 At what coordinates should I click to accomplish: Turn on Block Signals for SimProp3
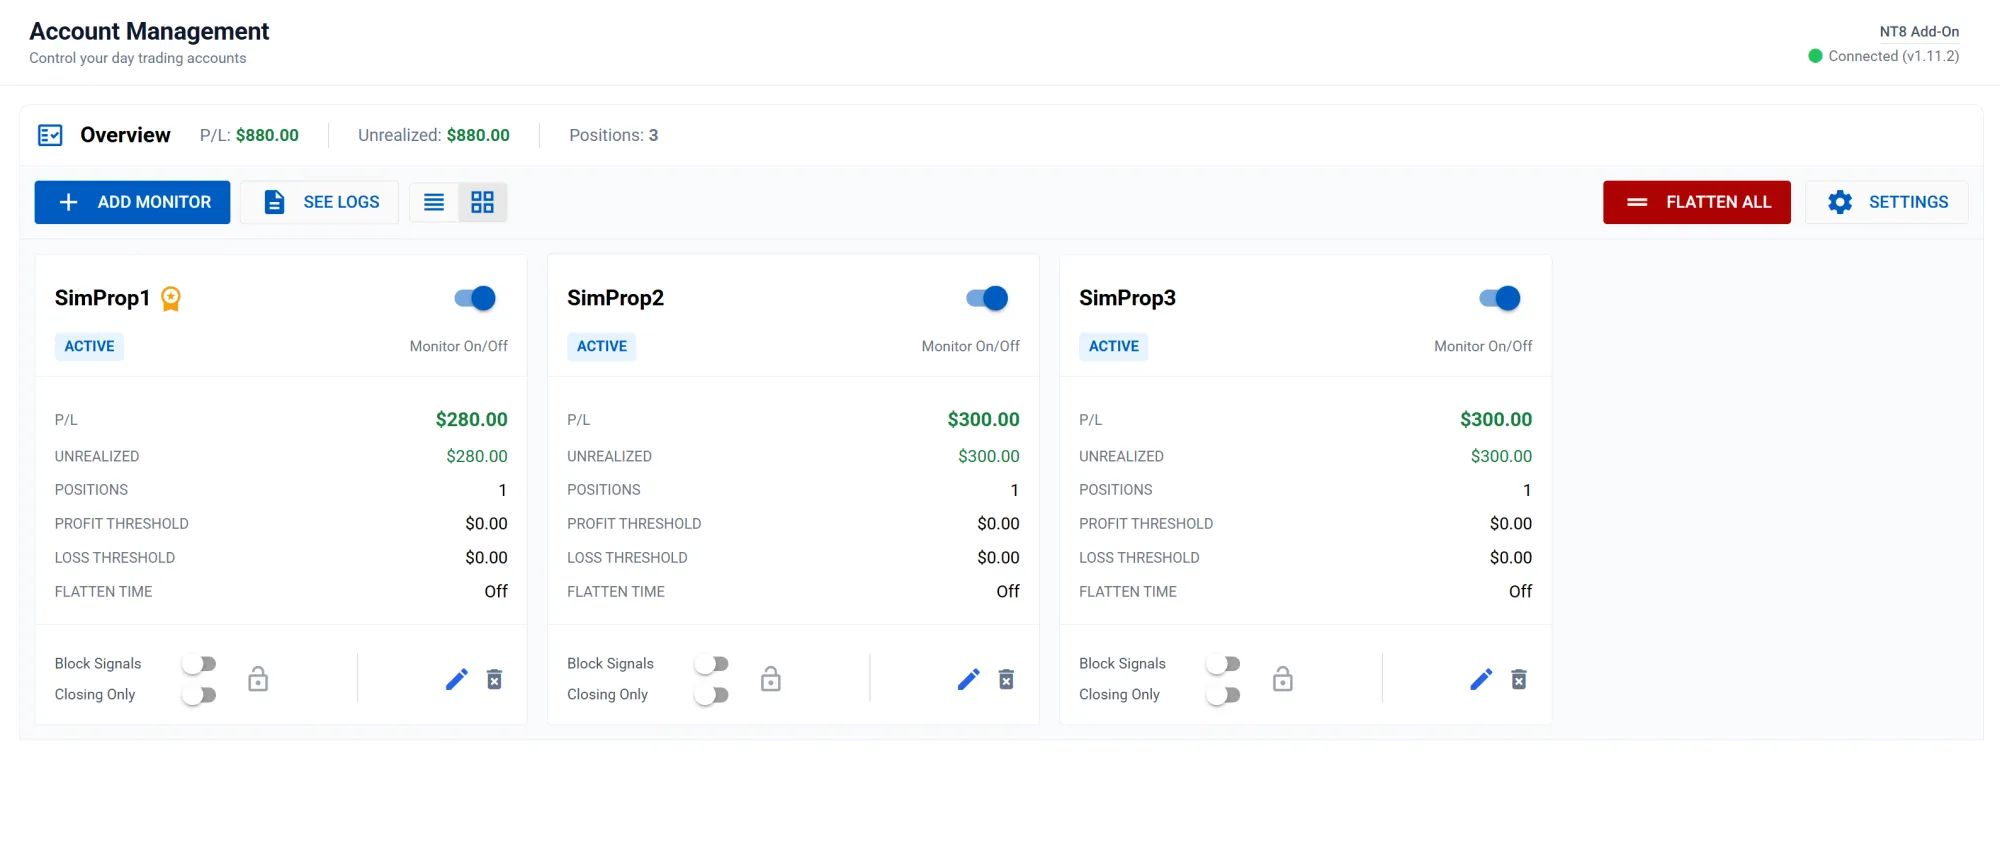[1223, 664]
